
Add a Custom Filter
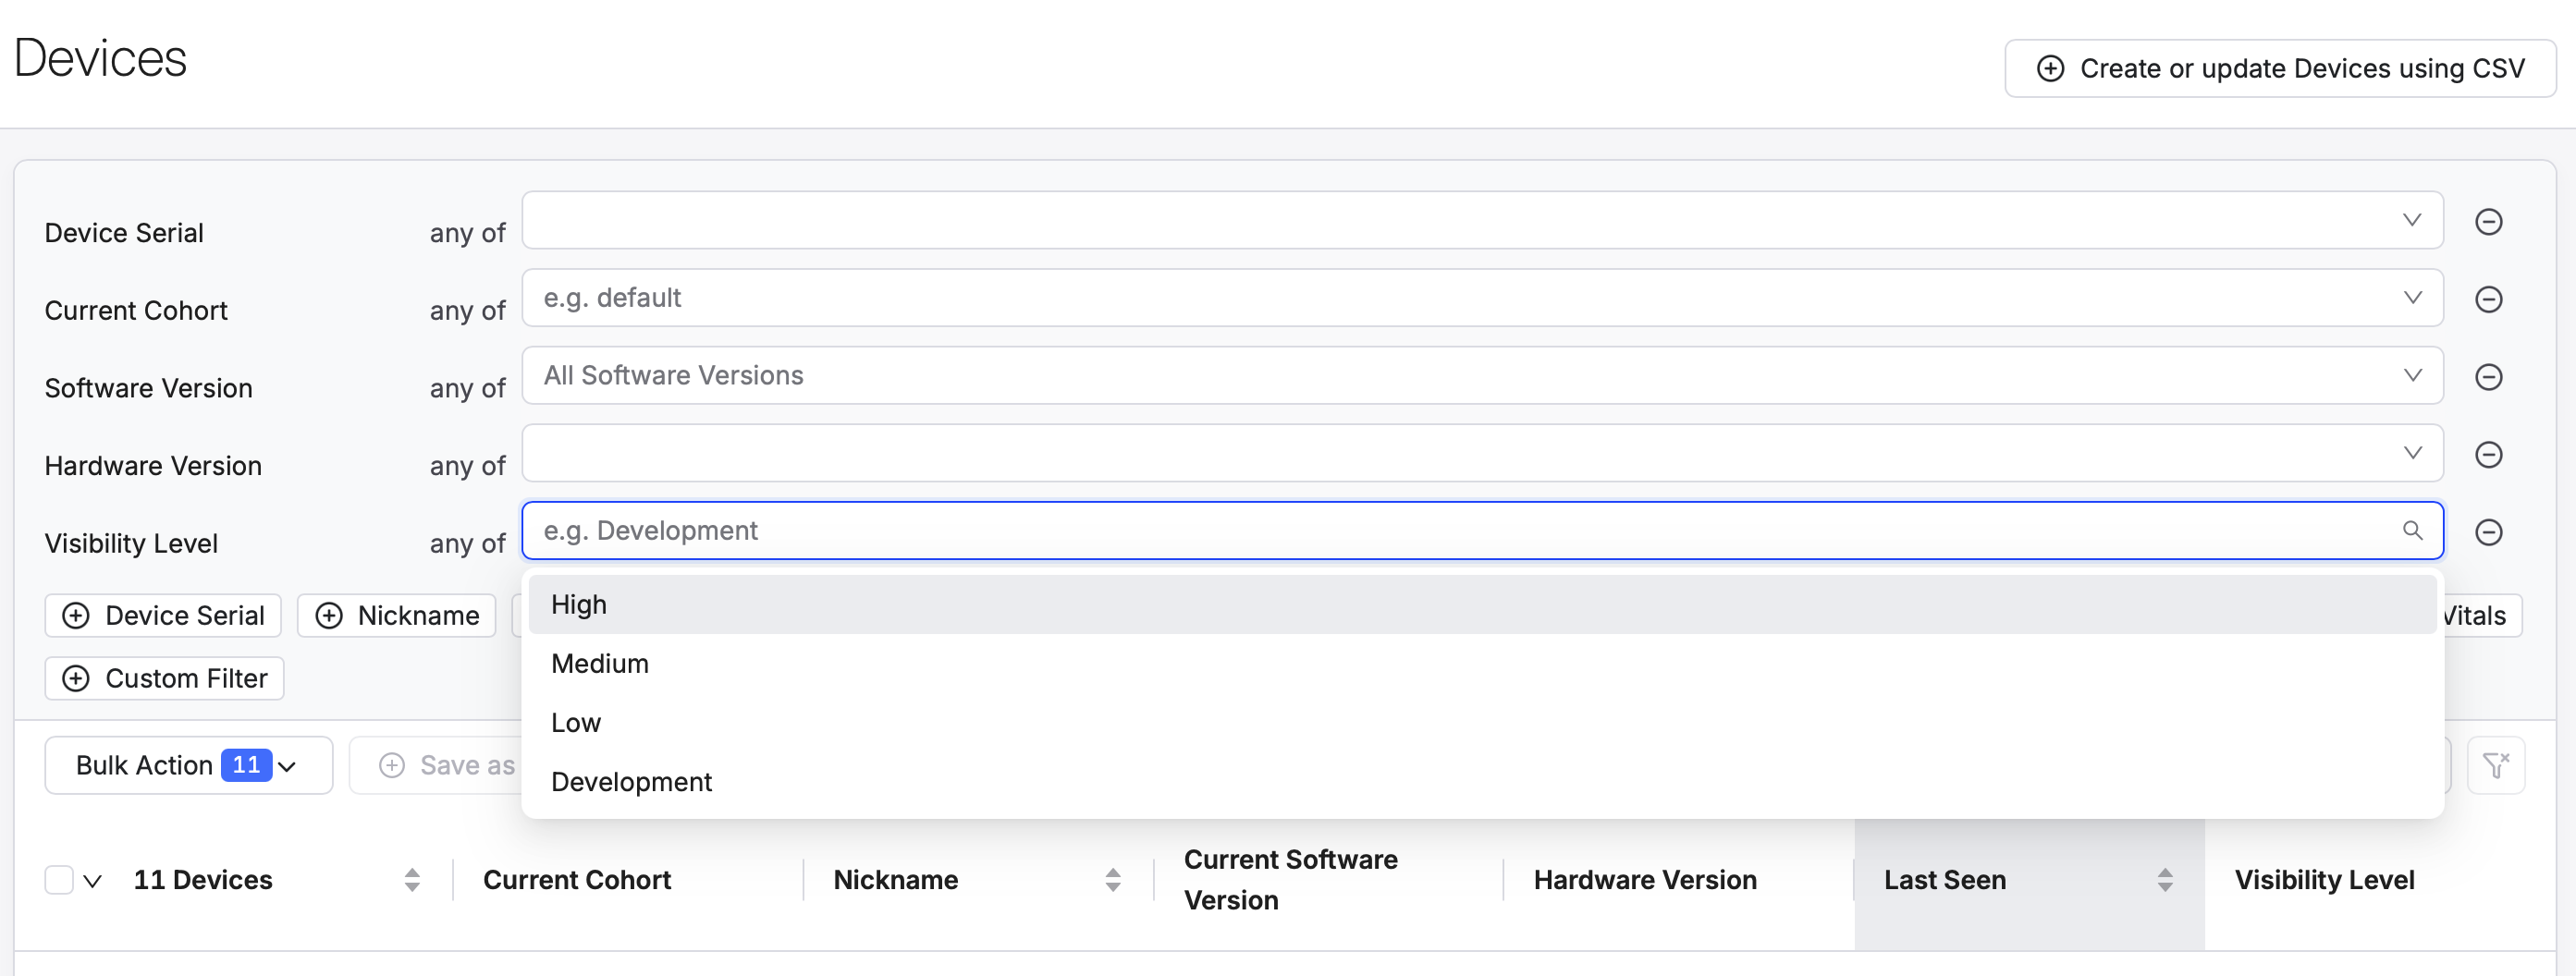point(165,678)
